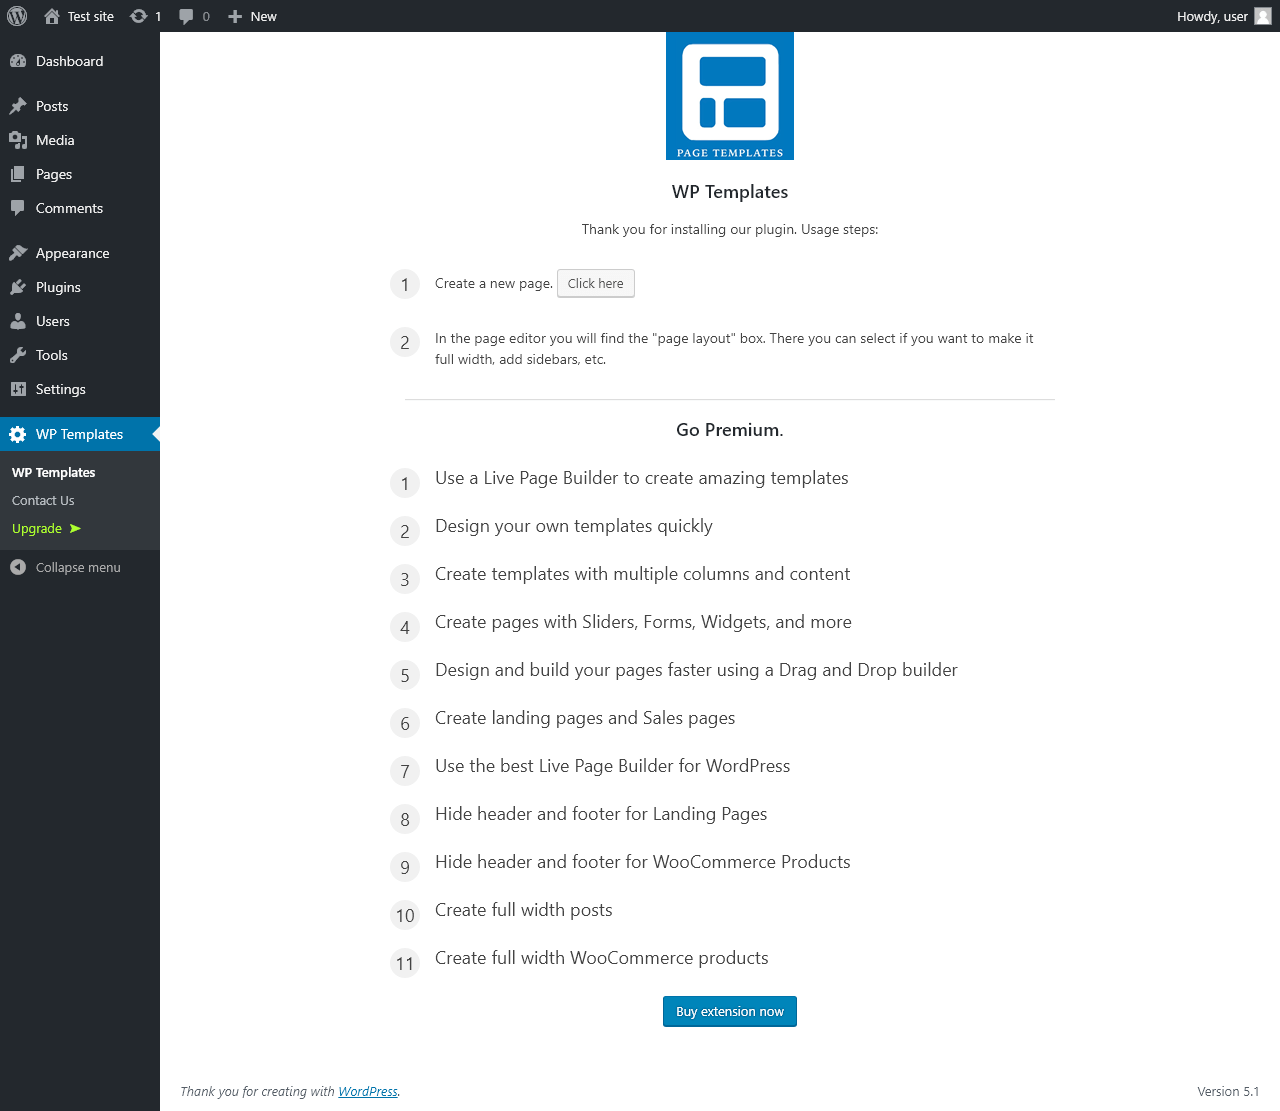Click the plus icon for New
Viewport: 1280px width, 1111px height.
pos(235,16)
